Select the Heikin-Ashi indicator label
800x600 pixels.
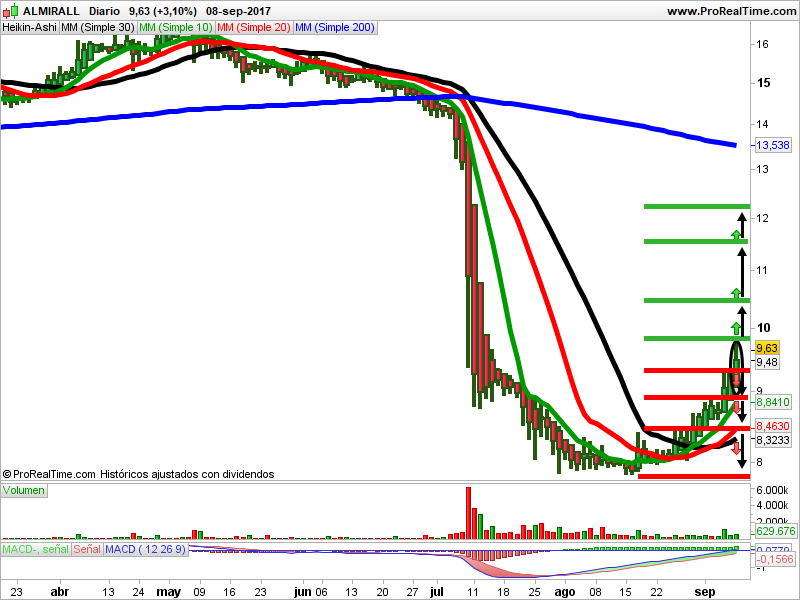(x=29, y=27)
